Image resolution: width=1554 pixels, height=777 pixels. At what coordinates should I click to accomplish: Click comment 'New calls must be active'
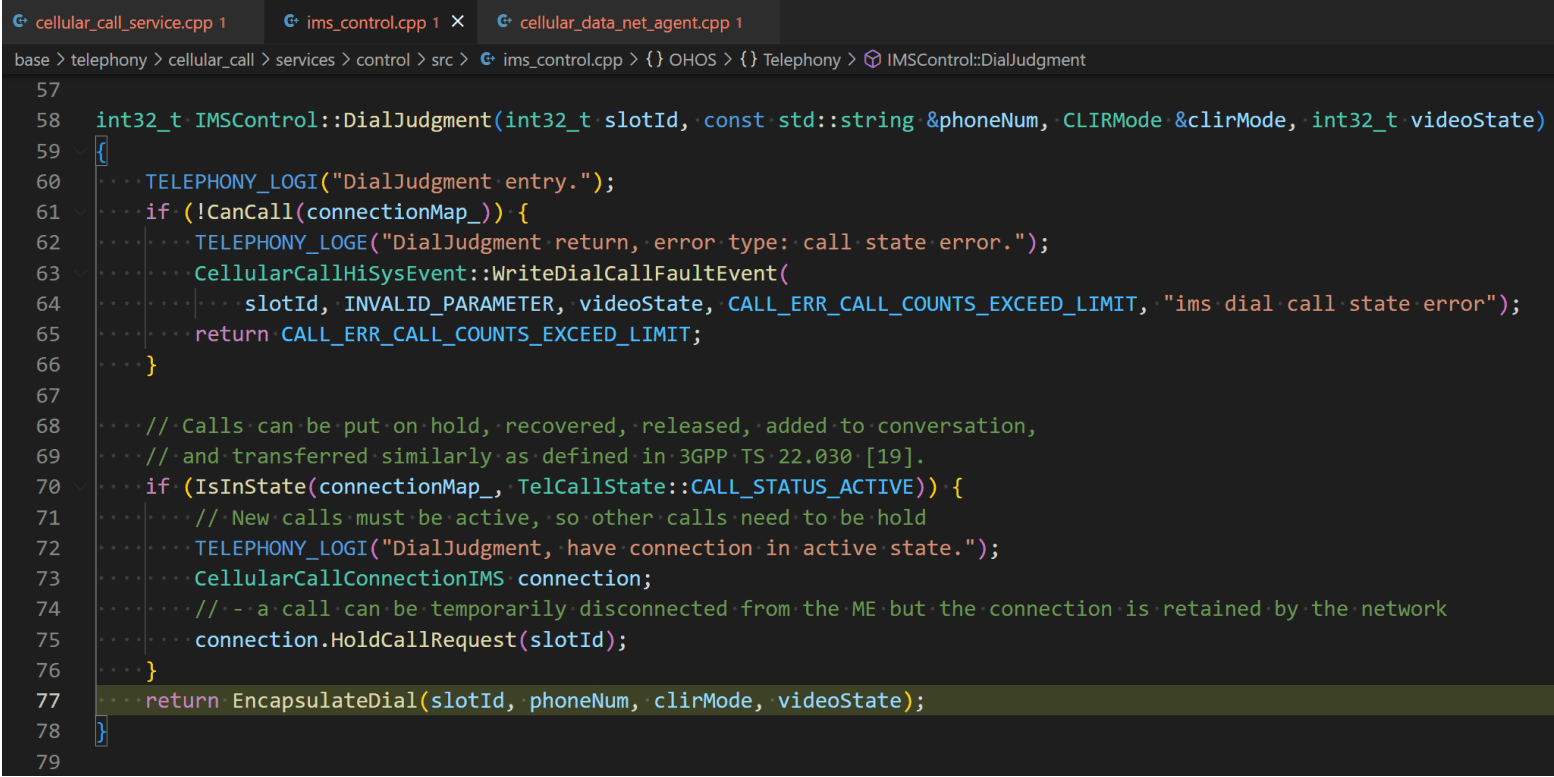(560, 517)
